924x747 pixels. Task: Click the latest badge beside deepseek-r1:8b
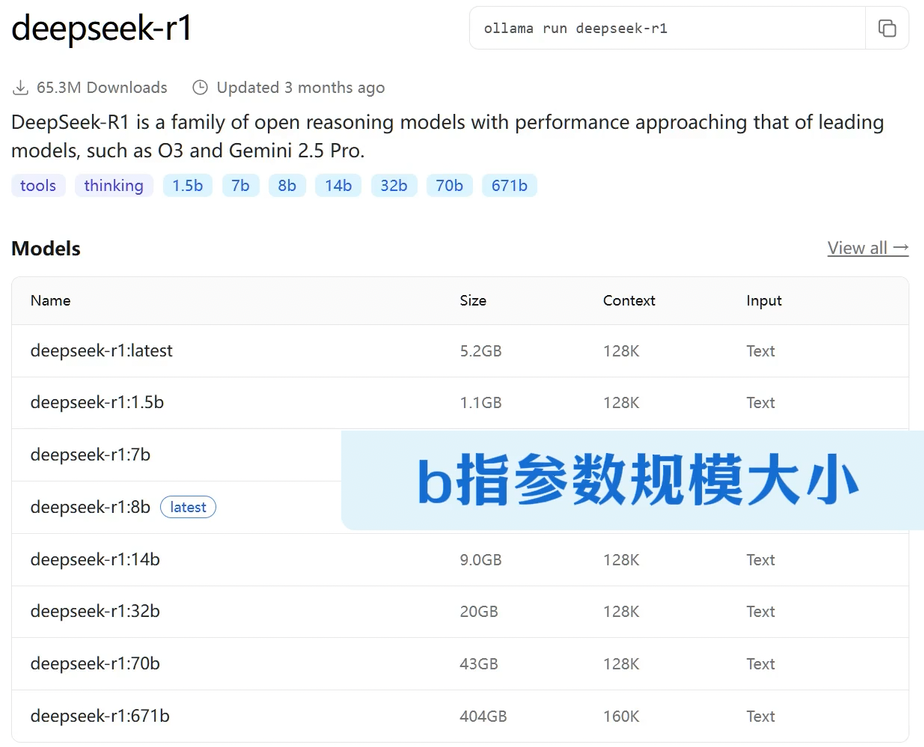[188, 507]
